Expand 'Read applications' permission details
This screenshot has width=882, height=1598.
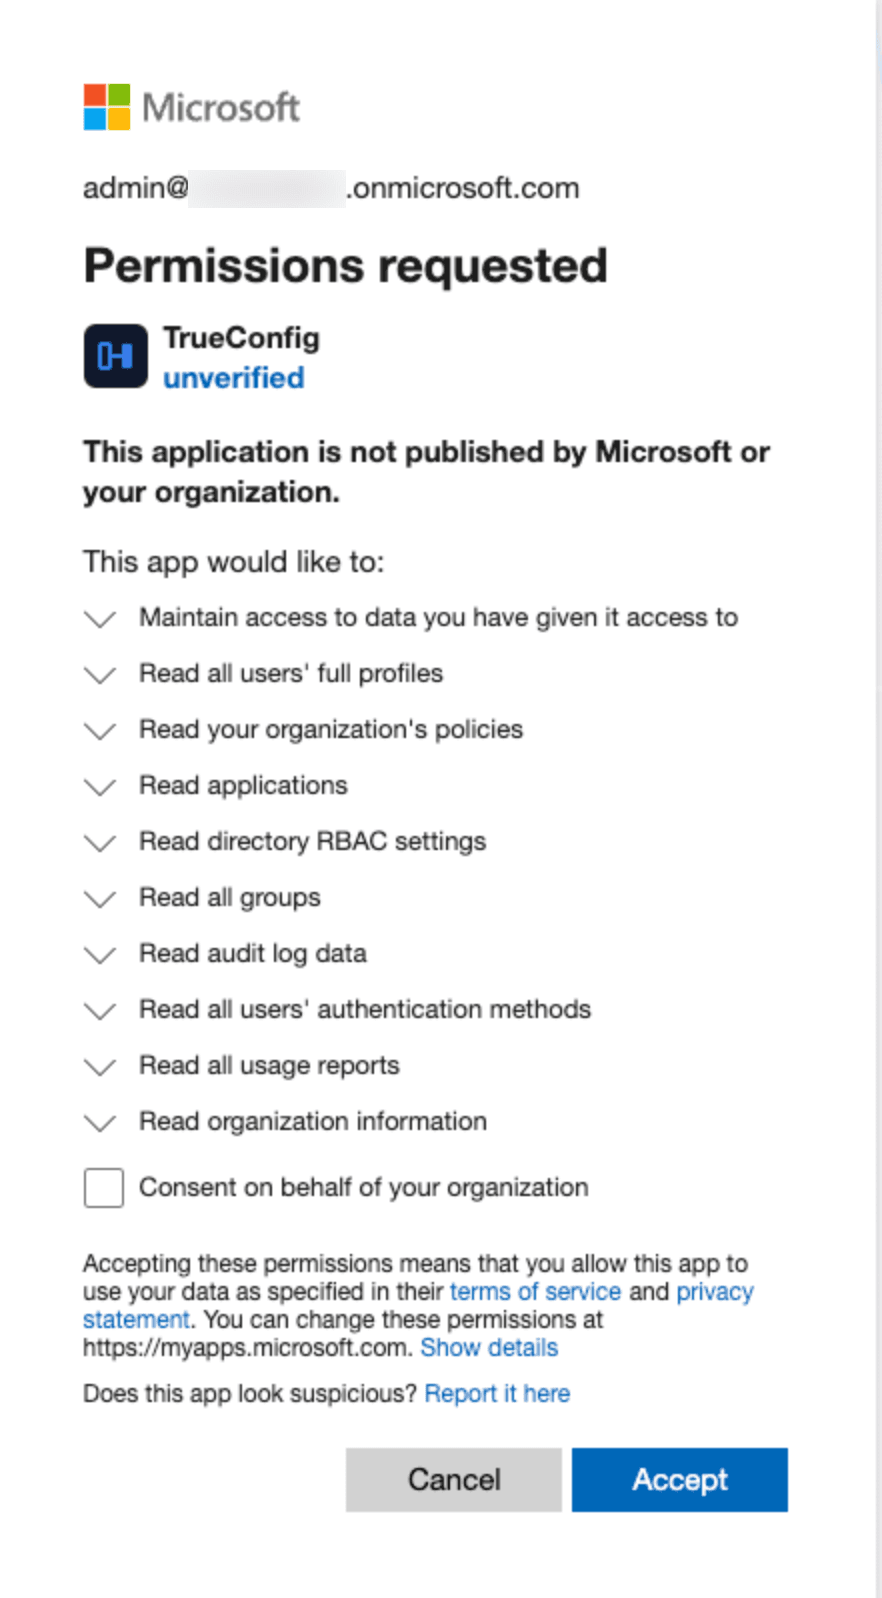coord(99,787)
